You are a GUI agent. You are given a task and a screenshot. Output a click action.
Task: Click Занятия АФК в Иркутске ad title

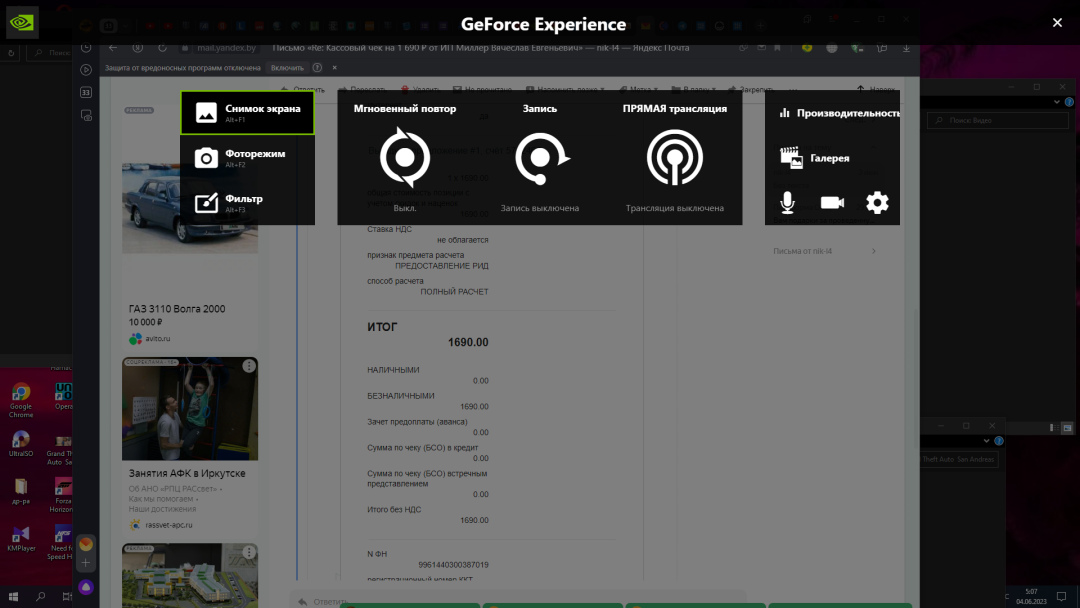click(187, 473)
